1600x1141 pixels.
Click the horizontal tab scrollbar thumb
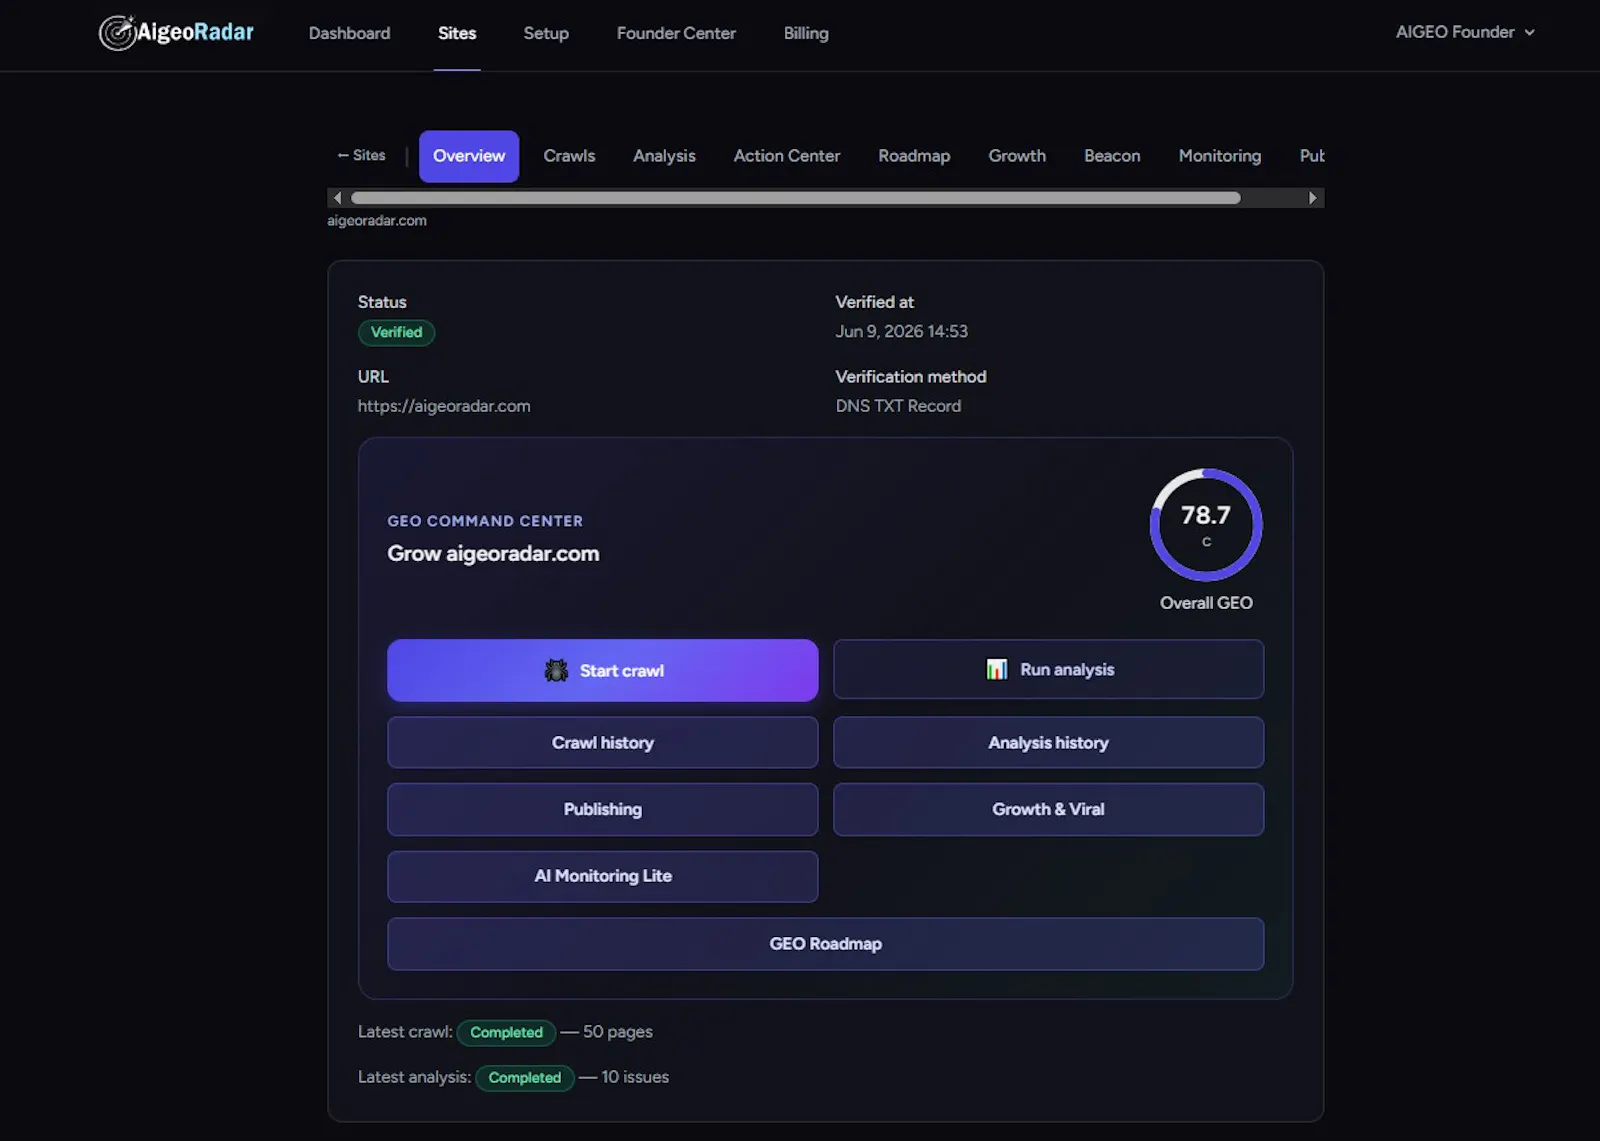point(796,198)
